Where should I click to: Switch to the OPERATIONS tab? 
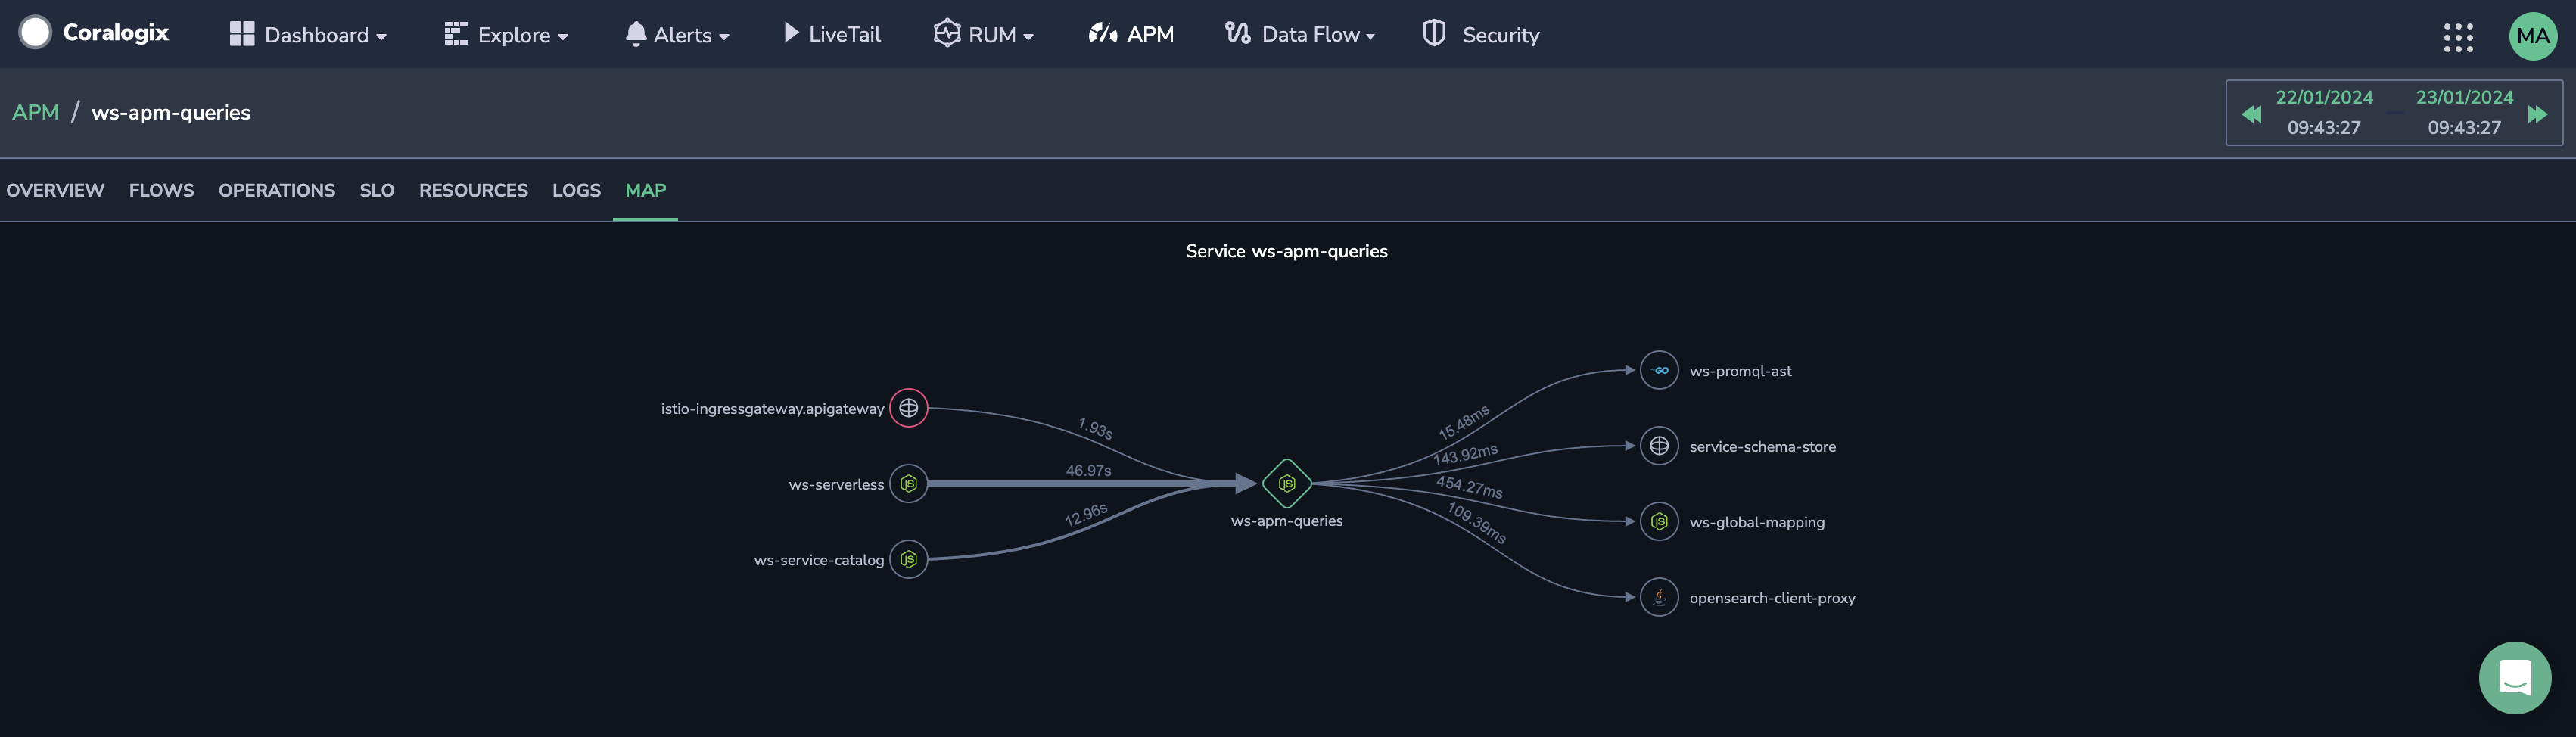pyautogui.click(x=277, y=190)
